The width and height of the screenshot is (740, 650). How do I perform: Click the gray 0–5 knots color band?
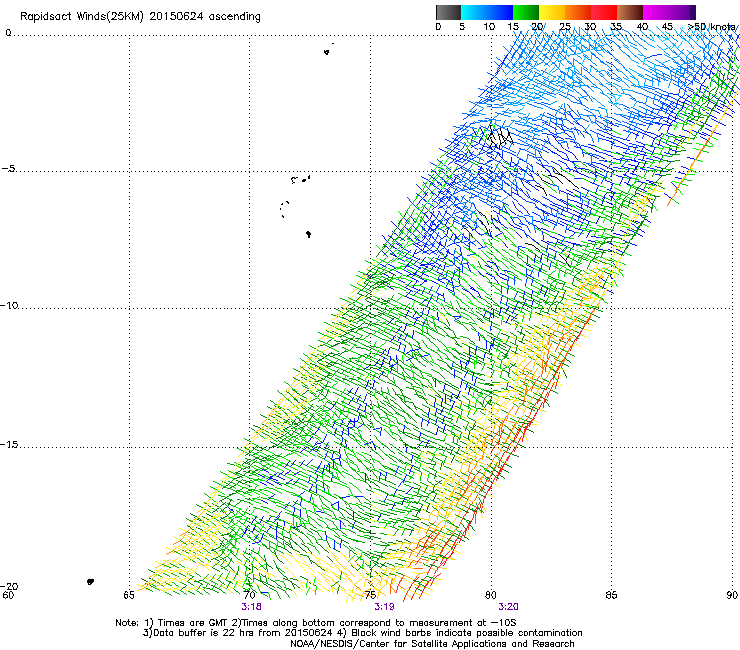448,12
